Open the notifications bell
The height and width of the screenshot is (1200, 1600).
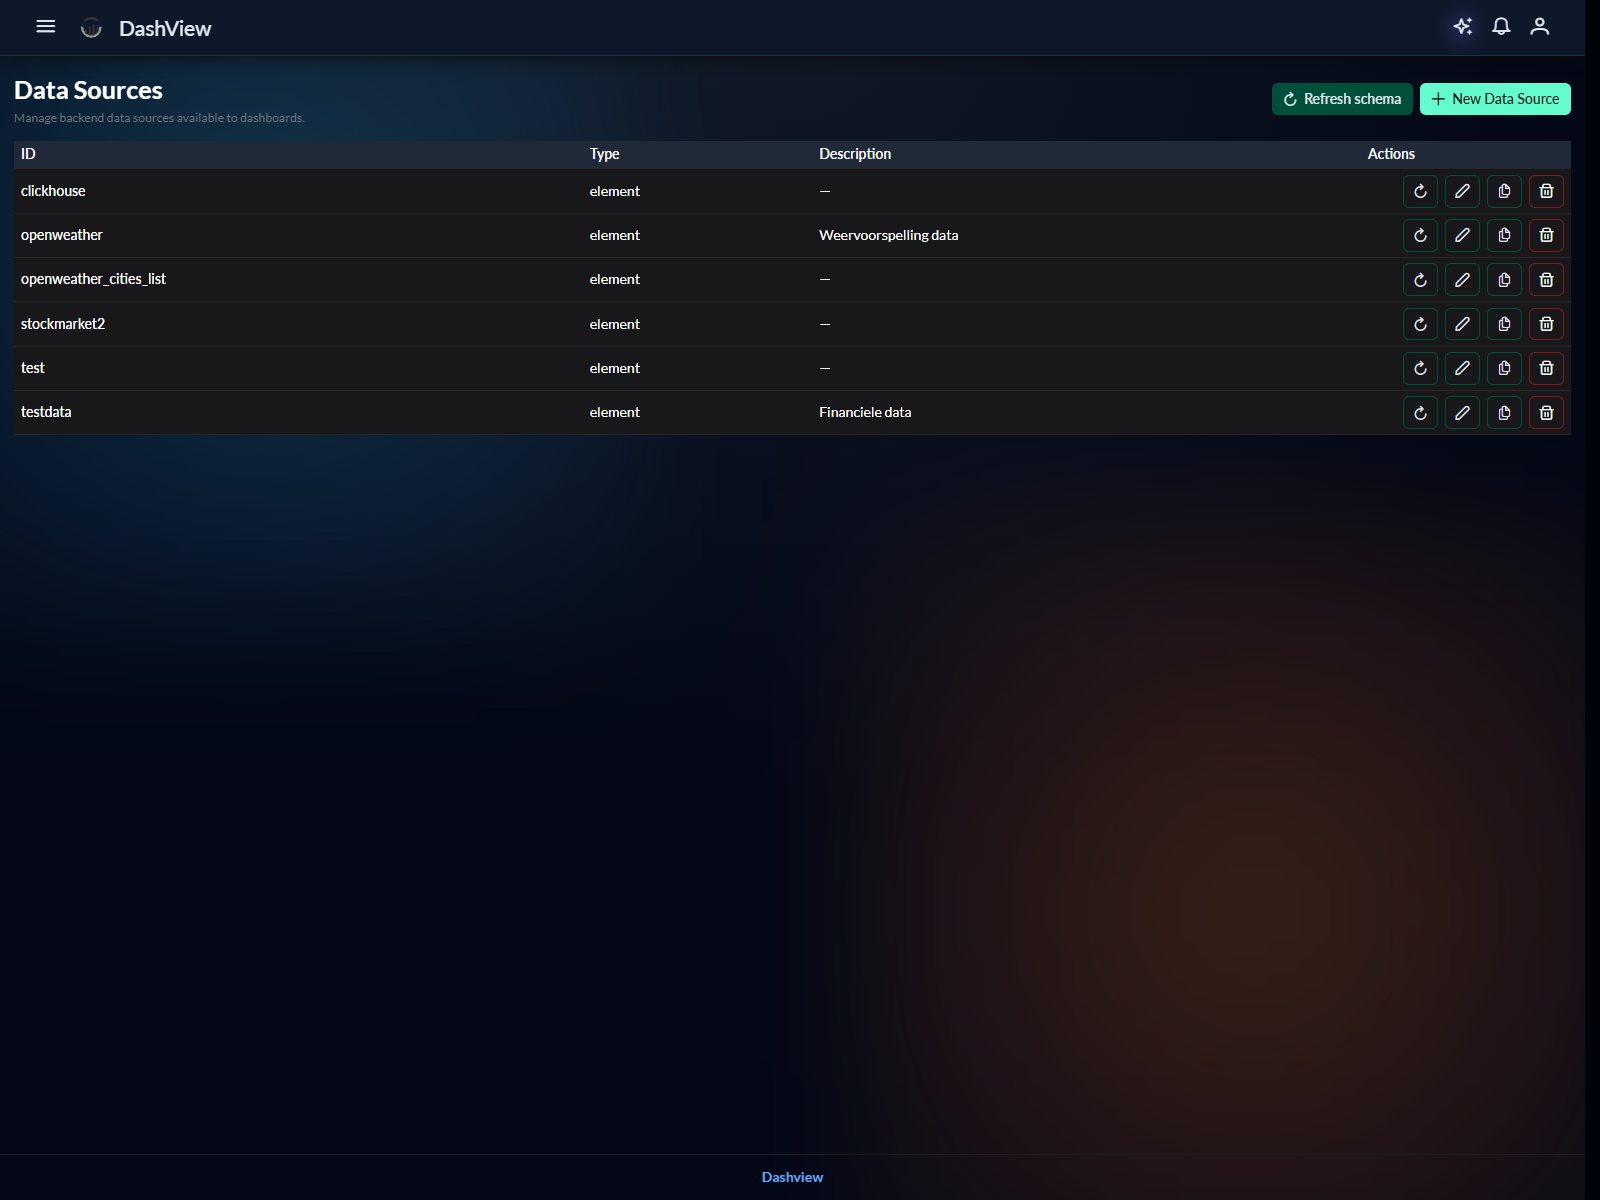1501,27
